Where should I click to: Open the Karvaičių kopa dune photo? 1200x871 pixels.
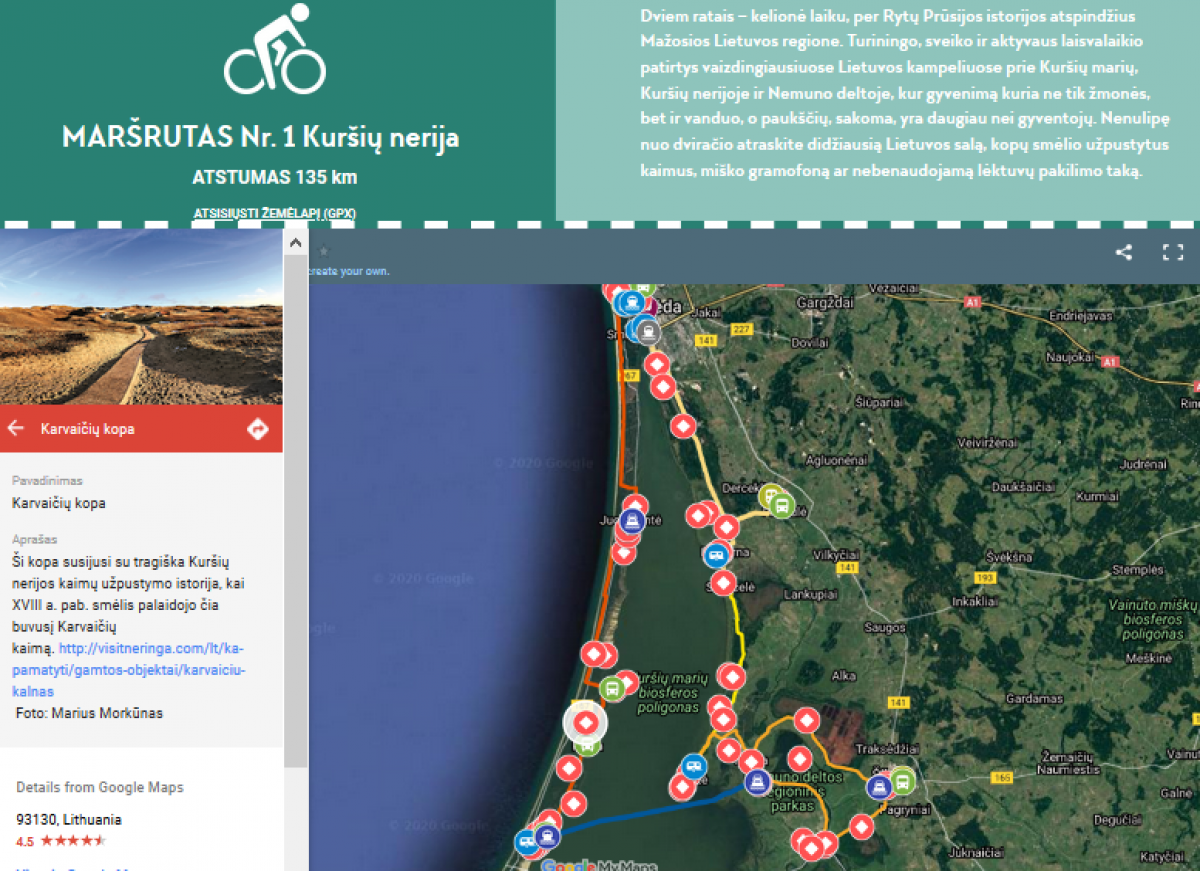pyautogui.click(x=141, y=317)
